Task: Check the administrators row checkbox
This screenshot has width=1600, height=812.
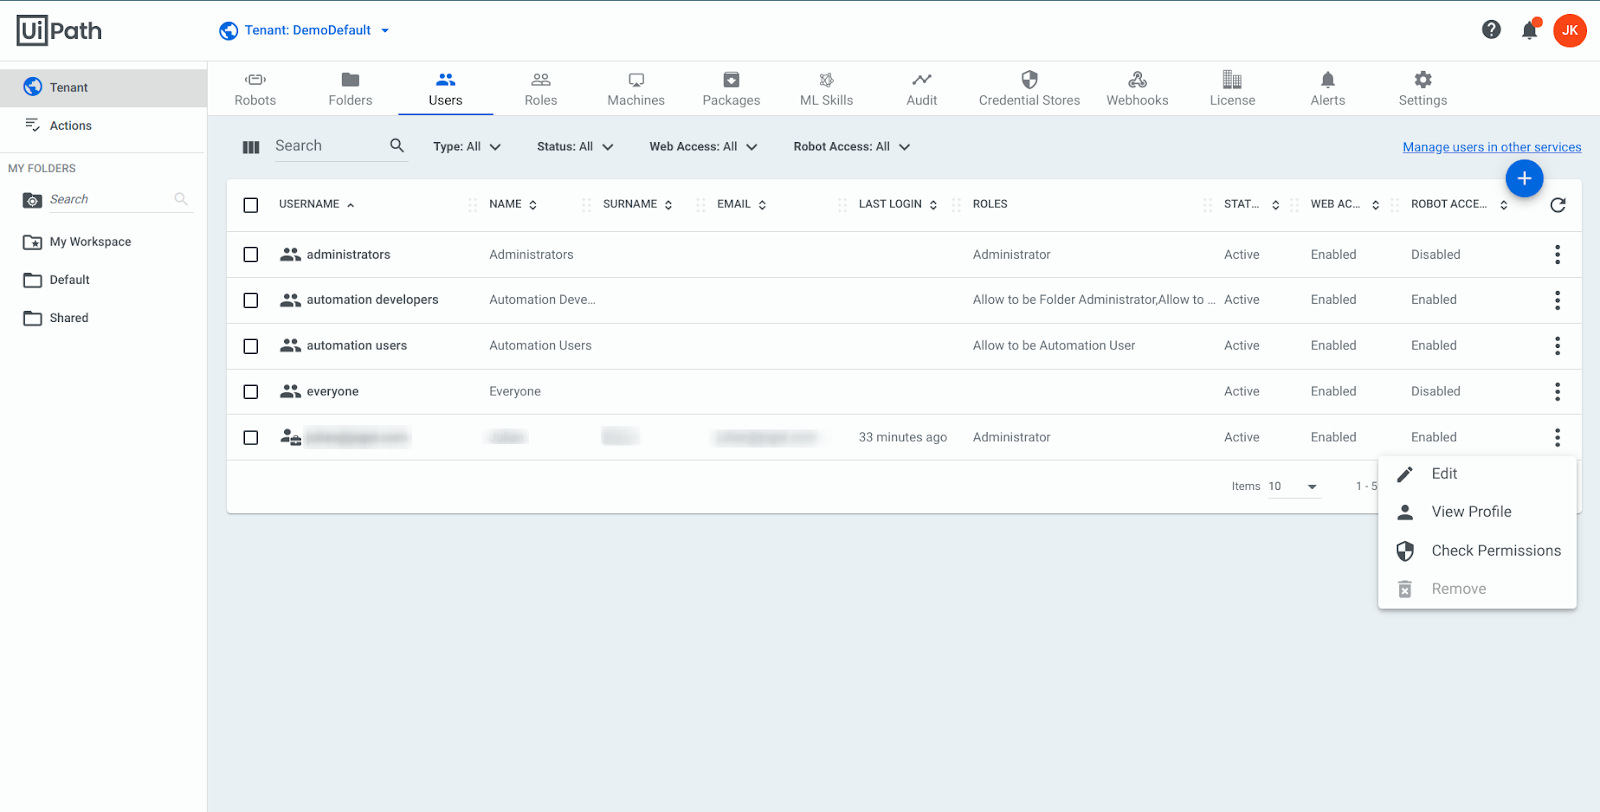Action: [251, 254]
